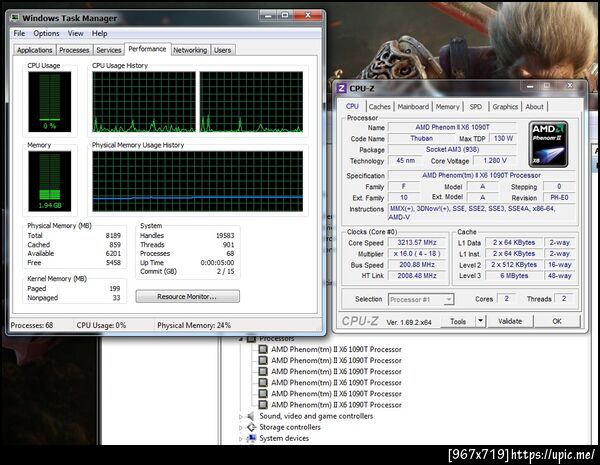Open the Tools dropdown arrow in CPU-Z
The height and width of the screenshot is (465, 600).
point(480,321)
